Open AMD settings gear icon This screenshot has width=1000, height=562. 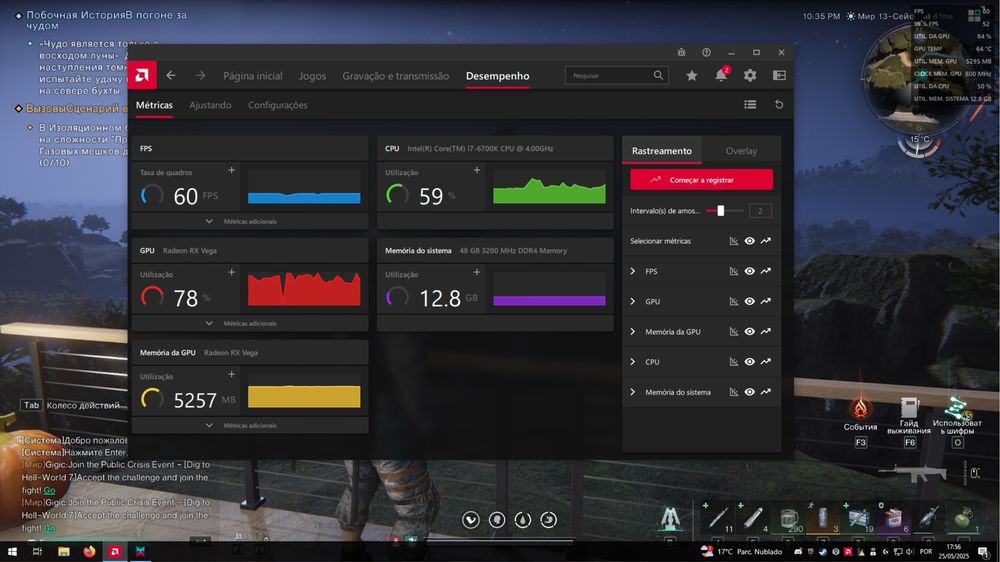pyautogui.click(x=750, y=75)
